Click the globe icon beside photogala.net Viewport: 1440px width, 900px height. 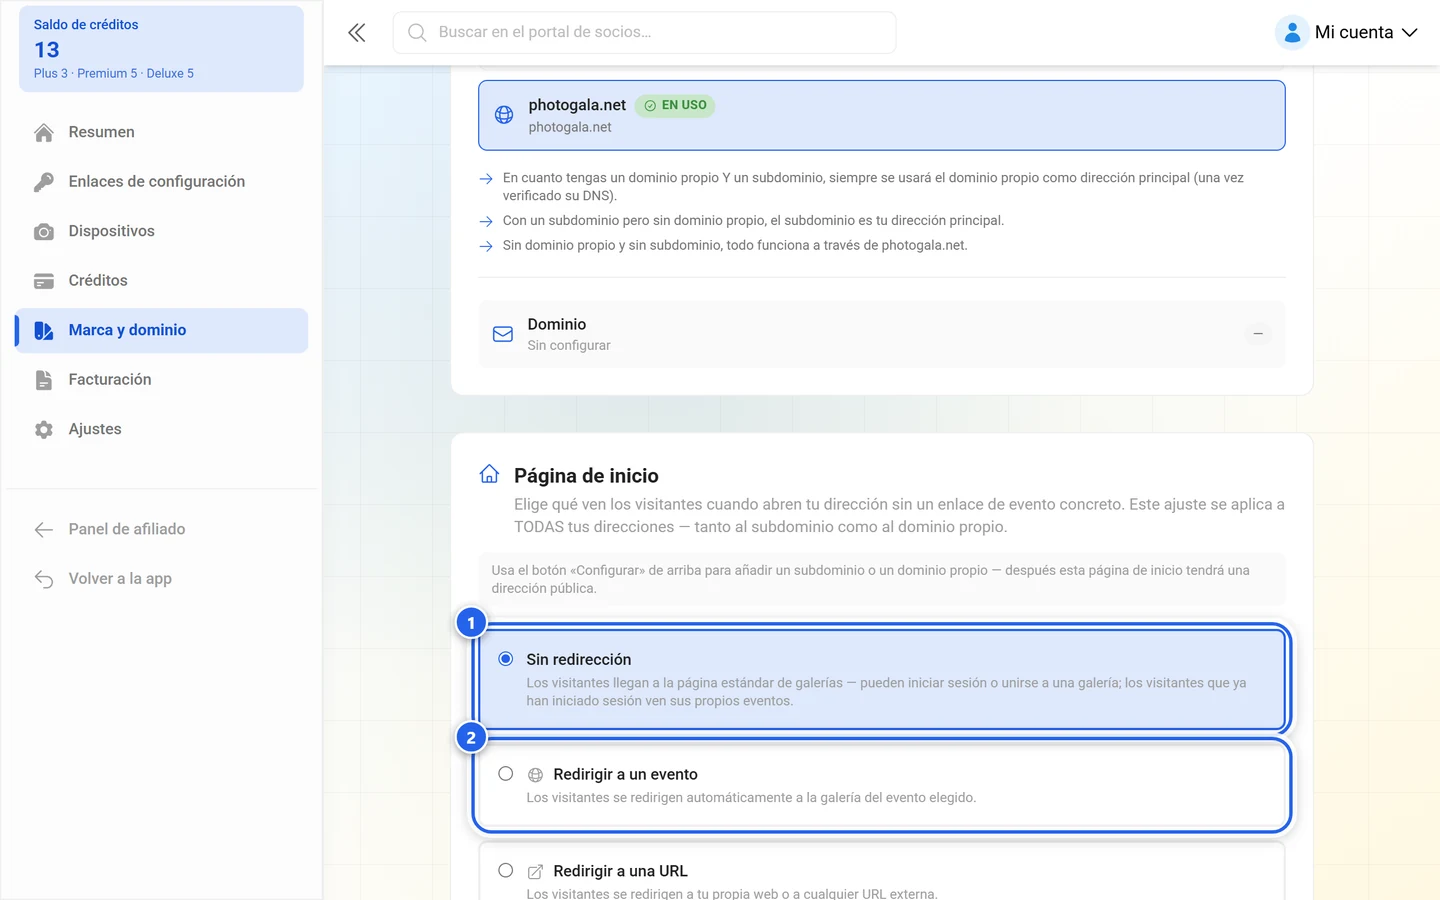coord(504,115)
